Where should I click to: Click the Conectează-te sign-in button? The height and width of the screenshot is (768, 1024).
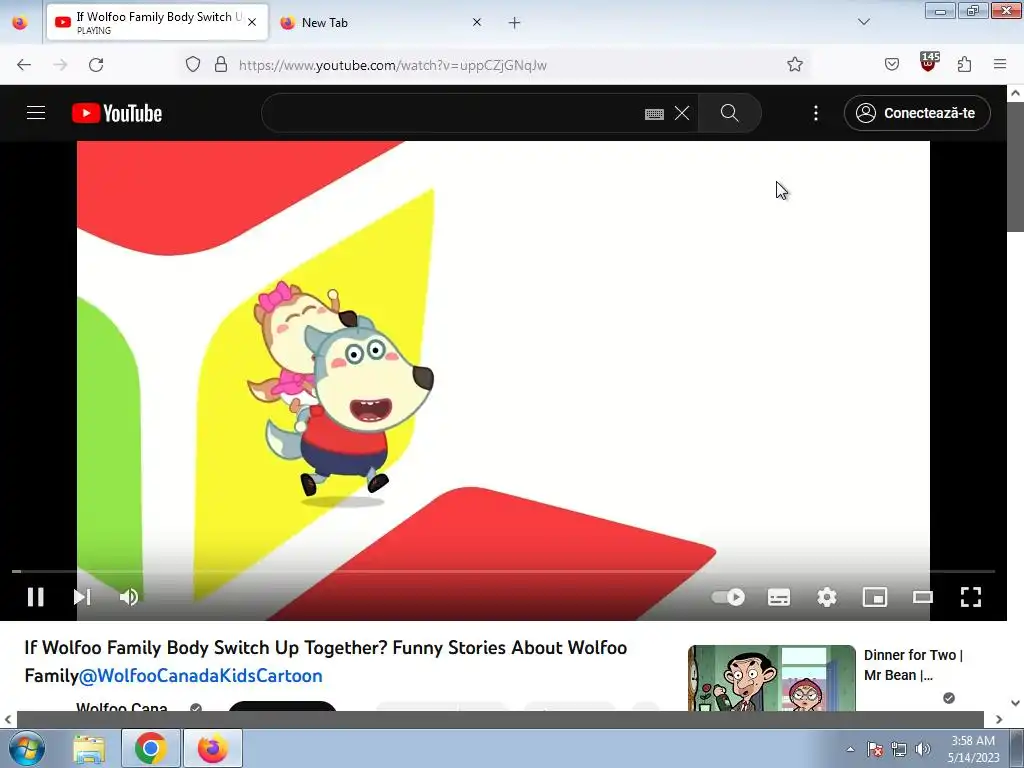click(x=917, y=113)
